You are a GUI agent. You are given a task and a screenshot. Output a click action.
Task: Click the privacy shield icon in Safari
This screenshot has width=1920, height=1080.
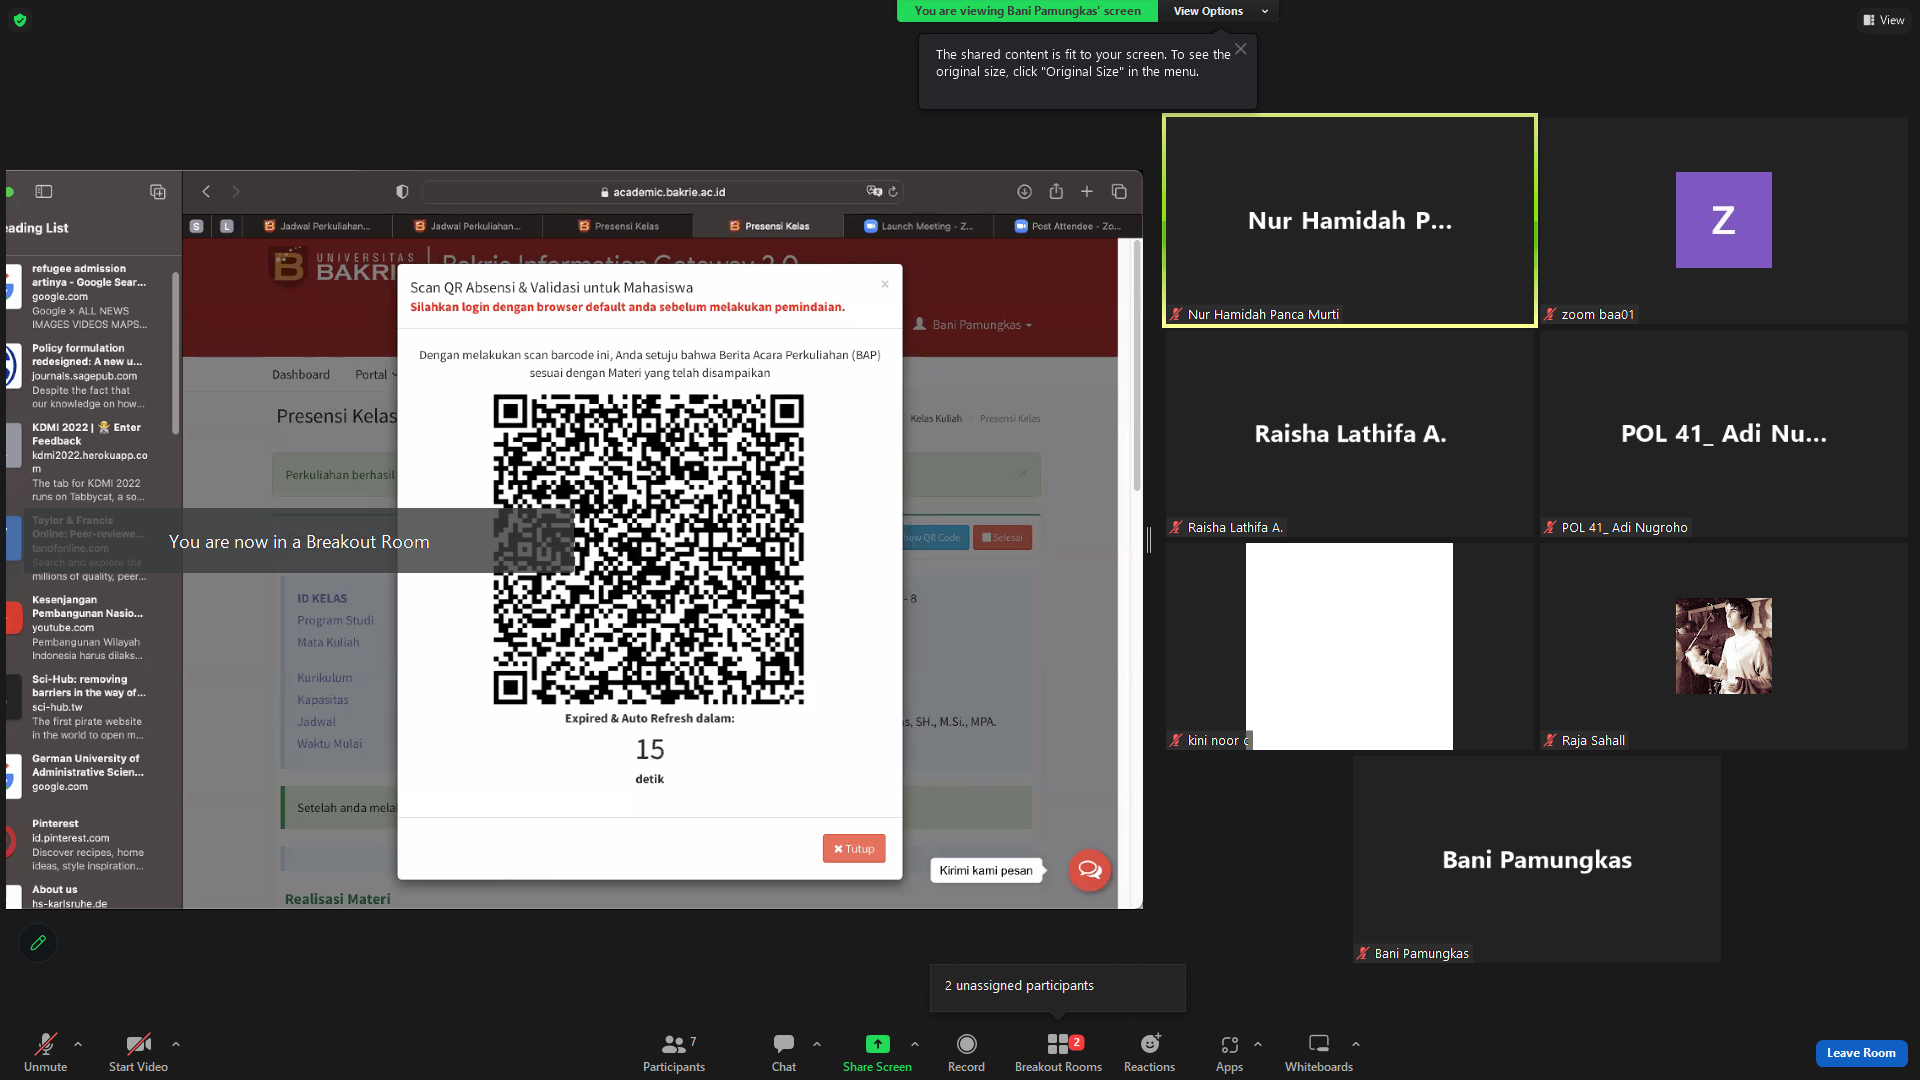point(402,192)
